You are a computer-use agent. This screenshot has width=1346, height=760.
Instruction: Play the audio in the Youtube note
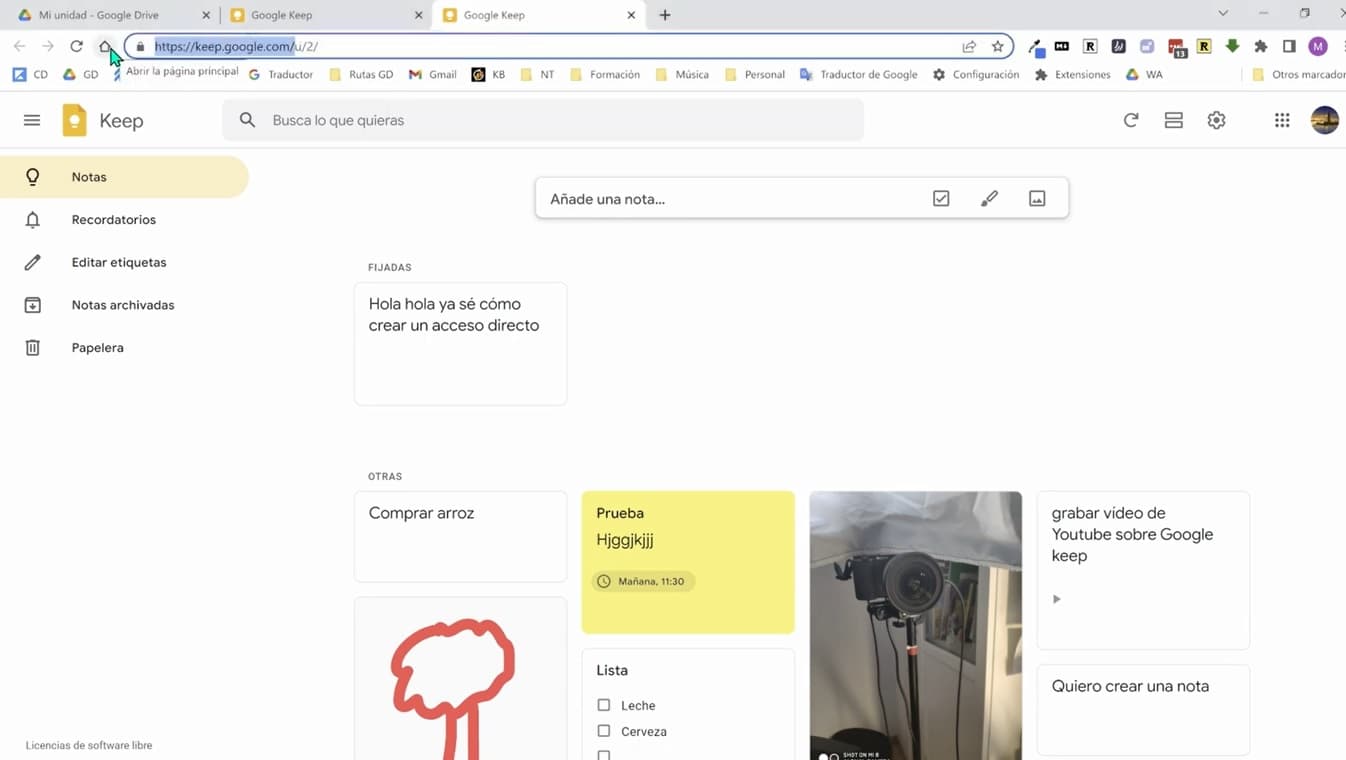[x=1057, y=599]
